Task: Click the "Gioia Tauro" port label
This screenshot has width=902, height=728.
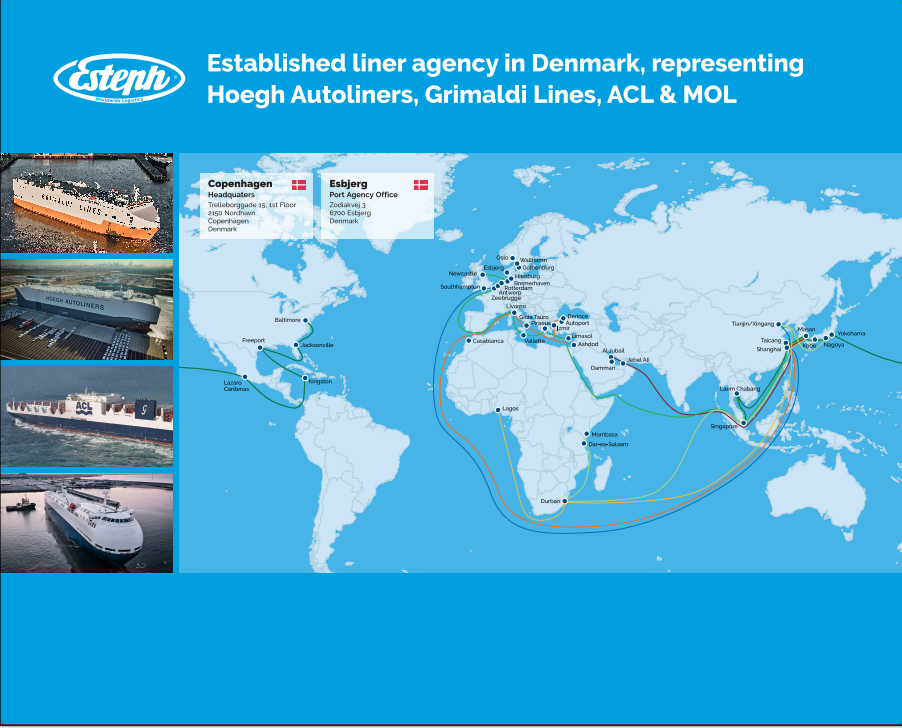Action: tap(534, 317)
